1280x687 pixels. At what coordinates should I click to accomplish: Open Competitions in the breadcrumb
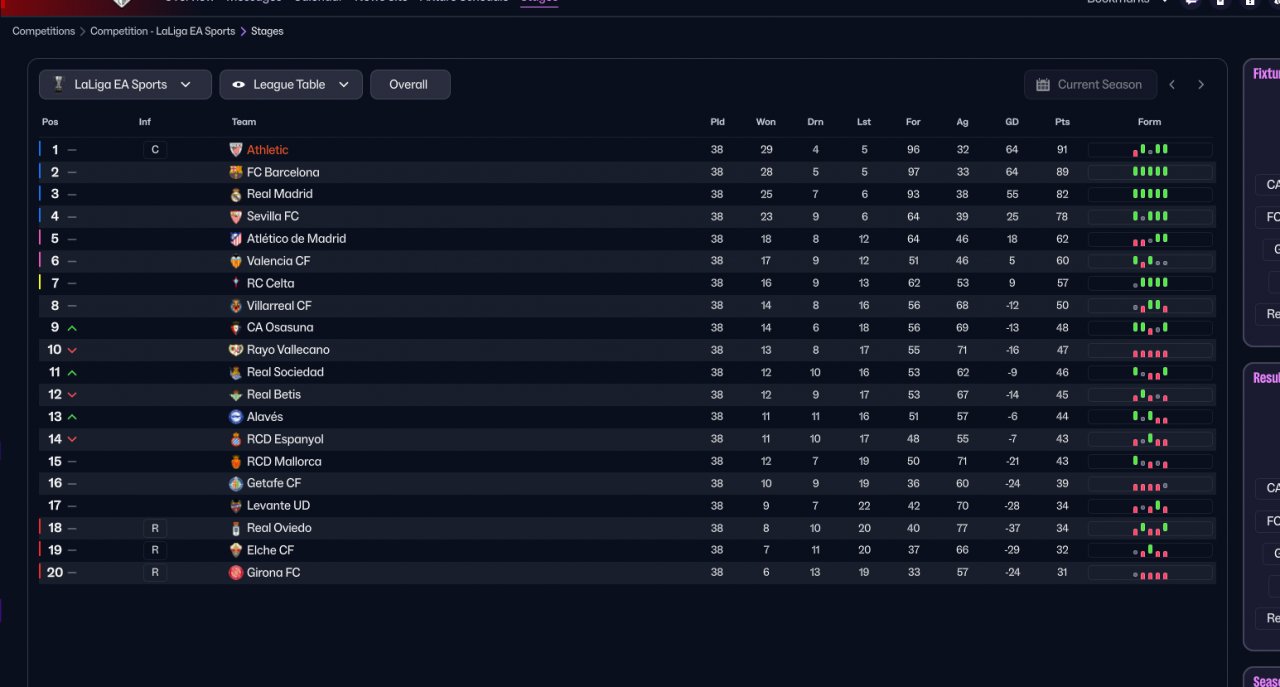click(43, 31)
